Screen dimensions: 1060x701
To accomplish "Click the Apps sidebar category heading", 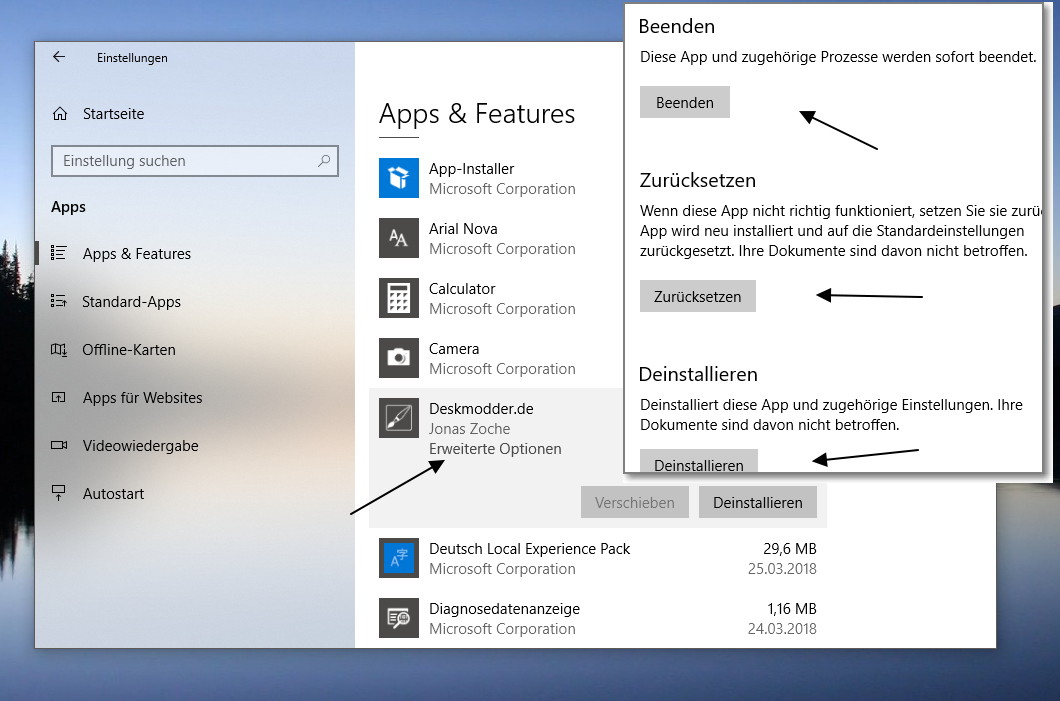I will click(68, 207).
